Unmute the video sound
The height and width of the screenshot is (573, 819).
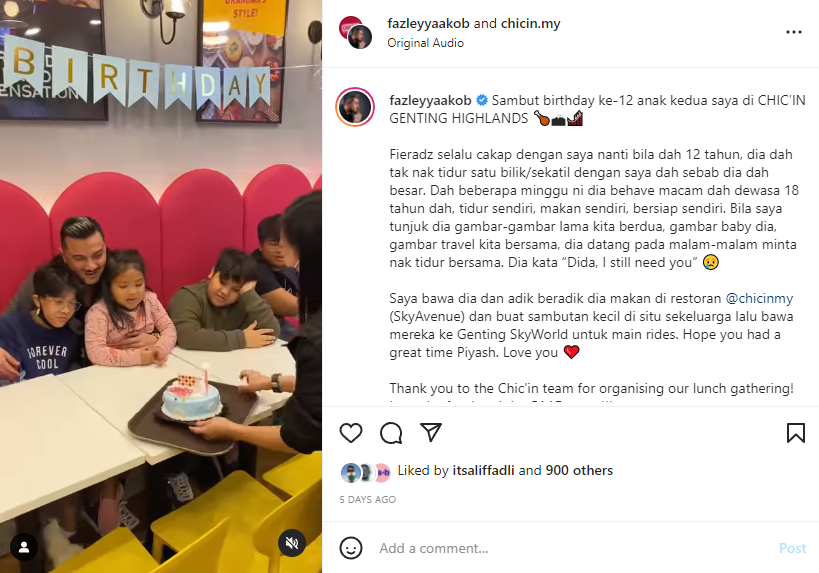pos(292,543)
